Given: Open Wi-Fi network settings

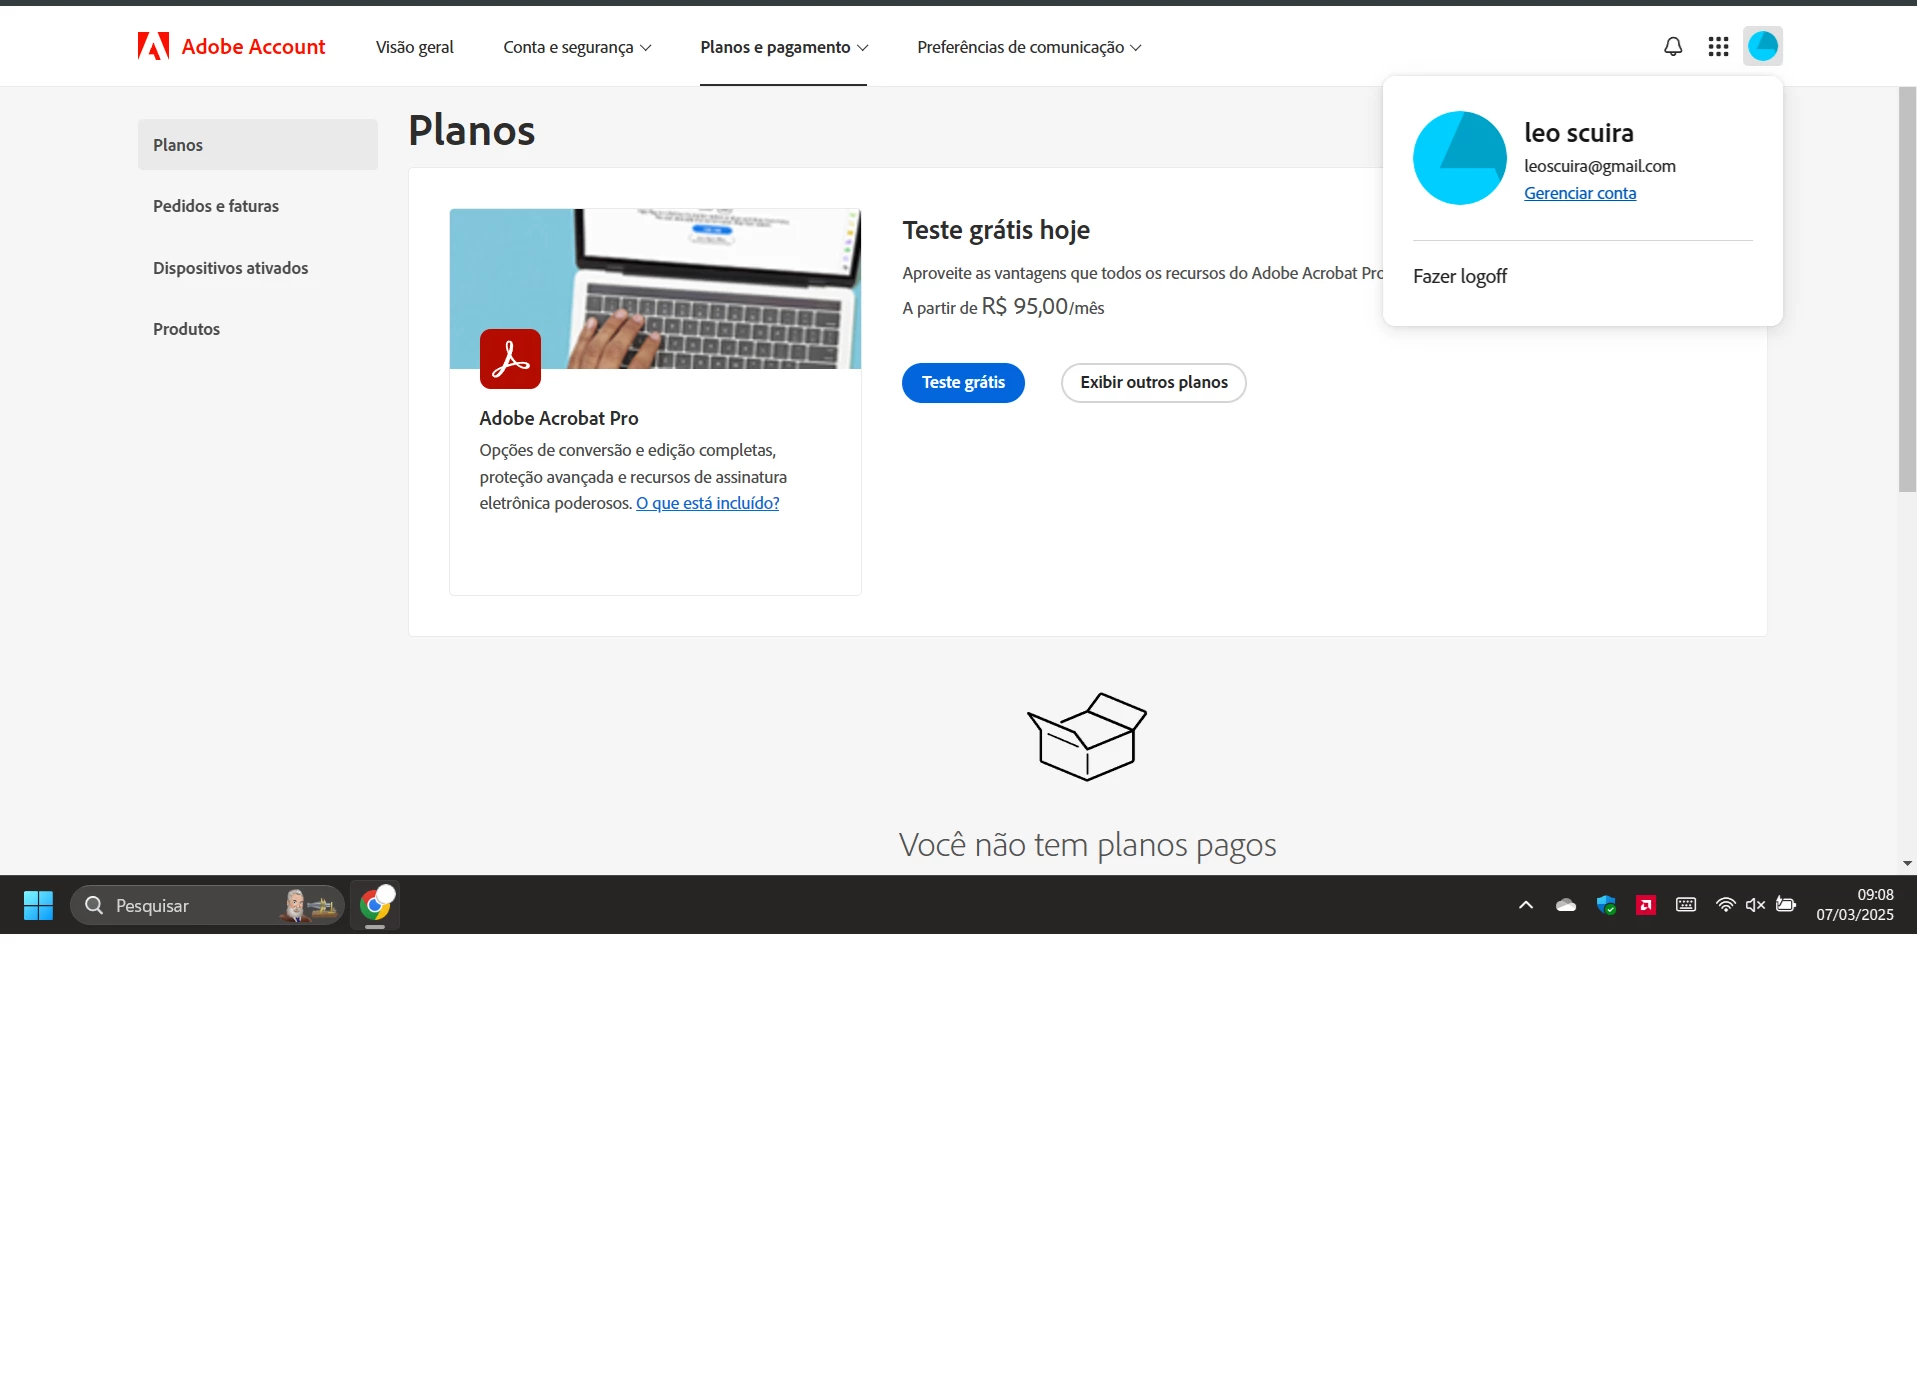Looking at the screenshot, I should pyautogui.click(x=1725, y=905).
